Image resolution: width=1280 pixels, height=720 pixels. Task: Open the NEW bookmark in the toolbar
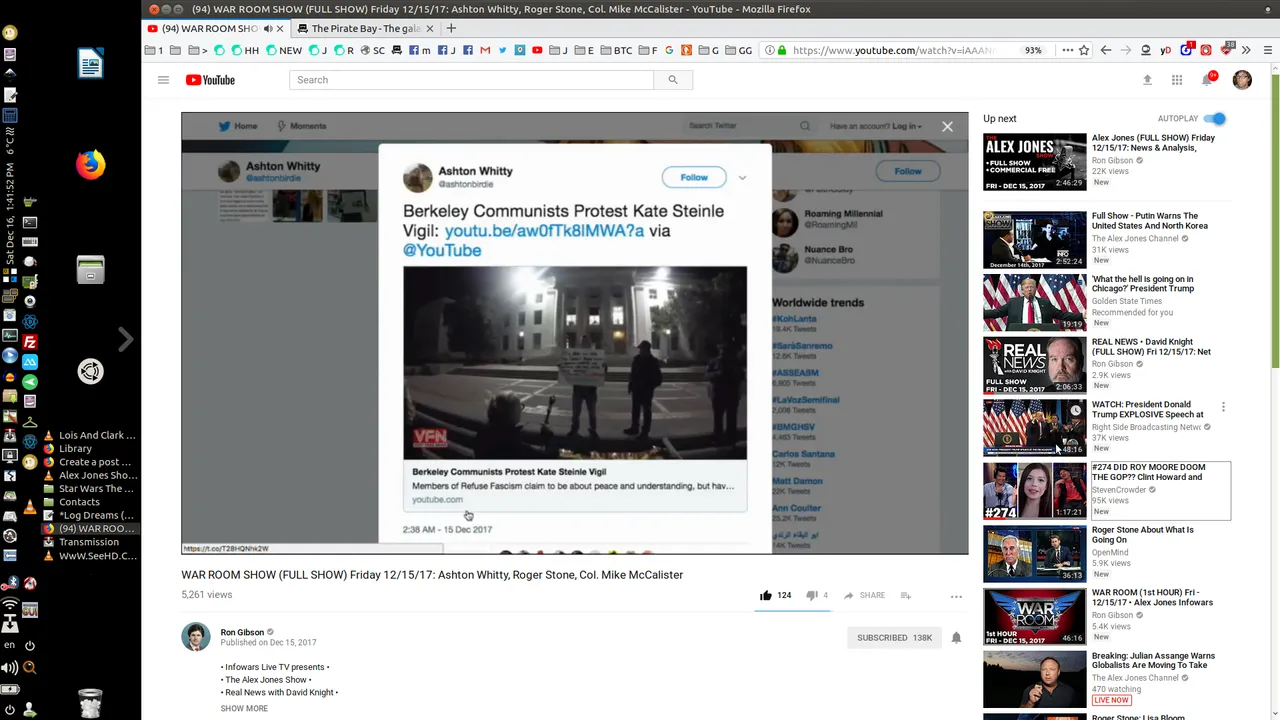(284, 50)
